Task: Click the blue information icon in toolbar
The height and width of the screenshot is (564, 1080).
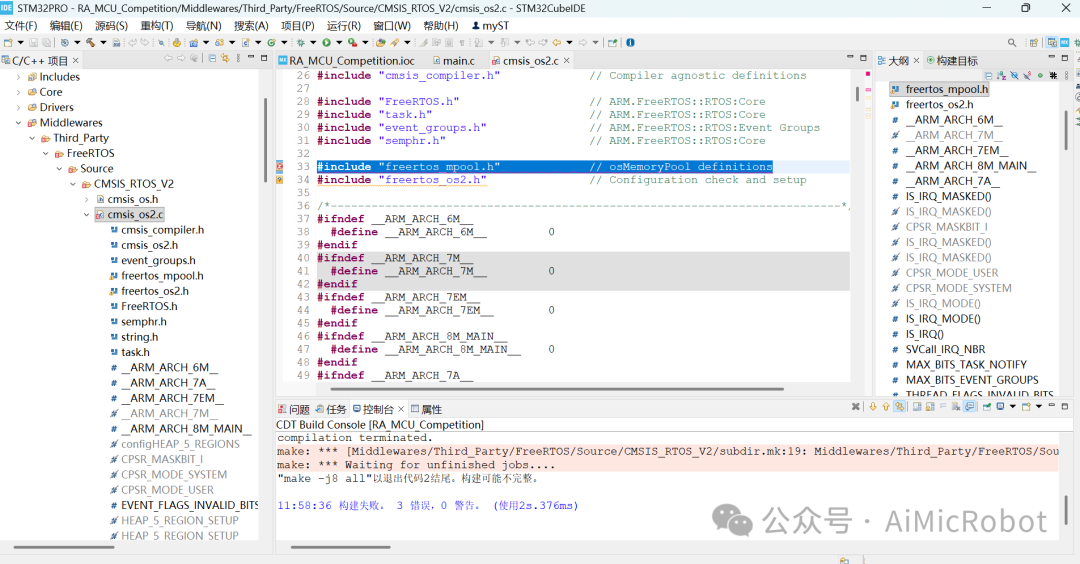Action: (x=630, y=42)
